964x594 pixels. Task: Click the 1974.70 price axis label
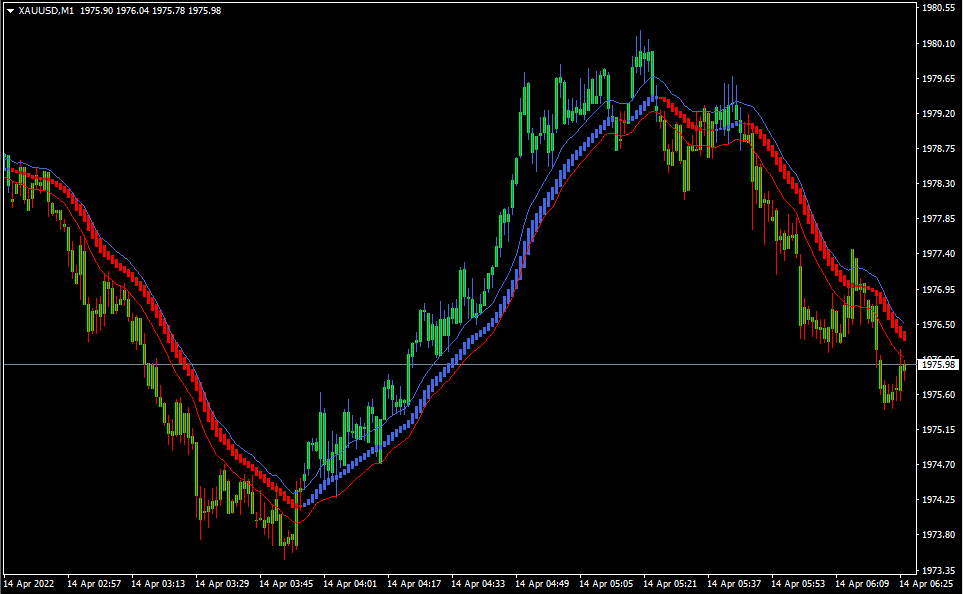[937, 465]
